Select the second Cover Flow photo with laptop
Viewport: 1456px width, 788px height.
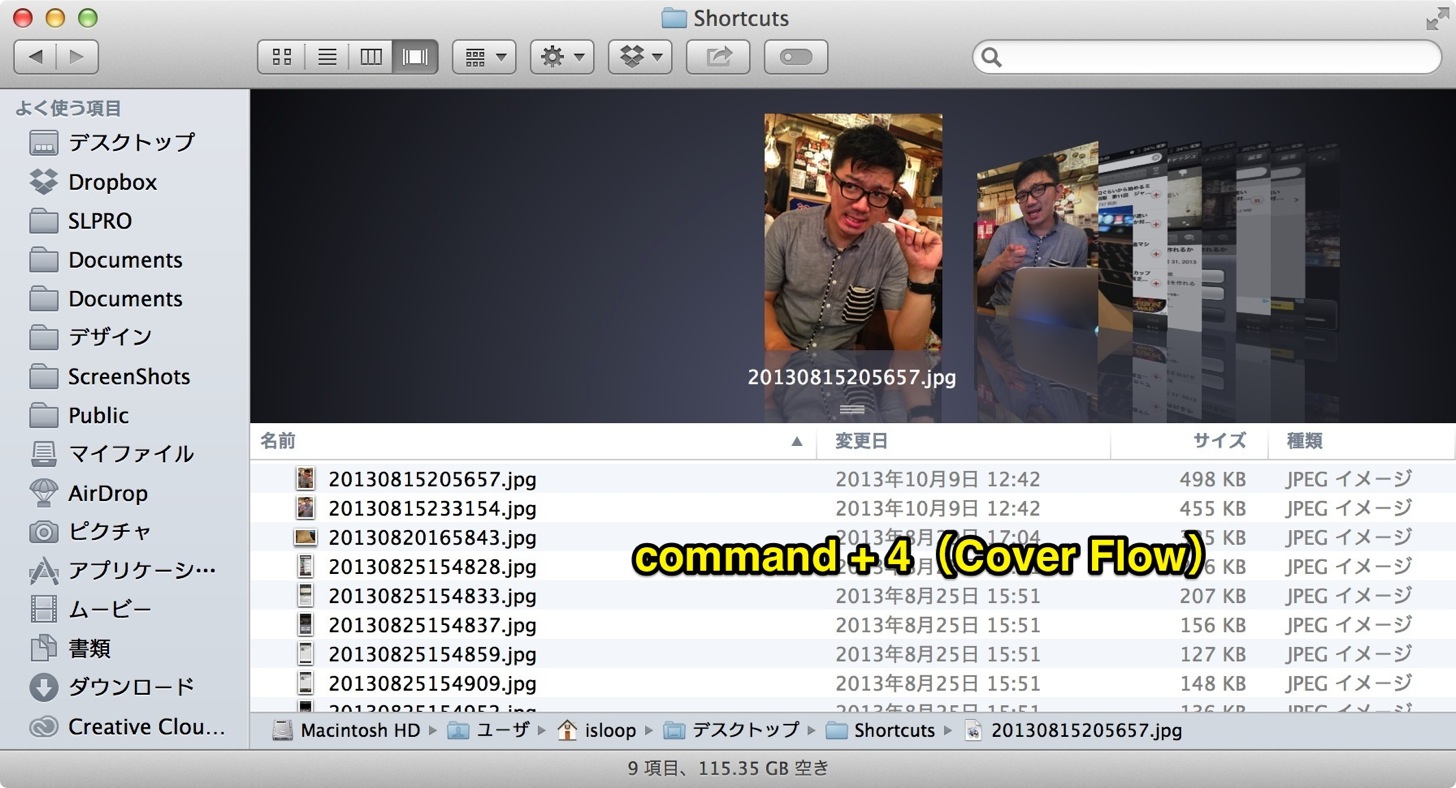coord(1037,237)
